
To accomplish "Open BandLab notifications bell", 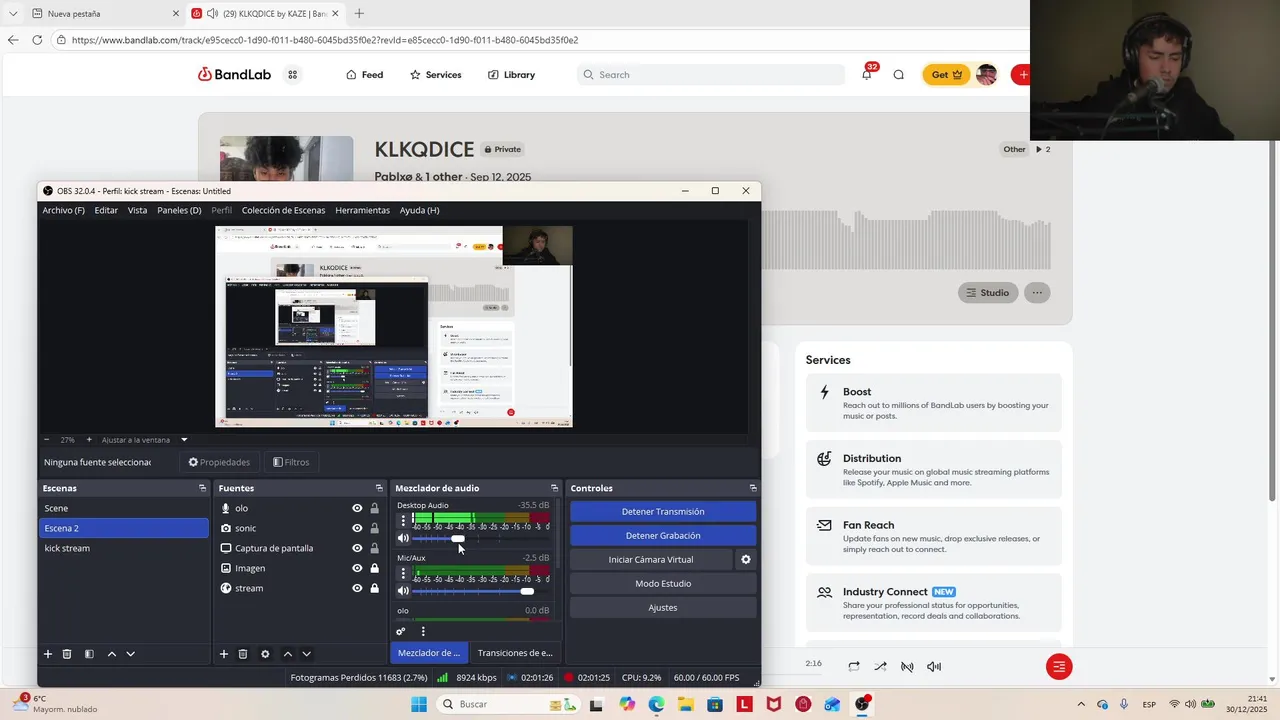I will coord(866,75).
